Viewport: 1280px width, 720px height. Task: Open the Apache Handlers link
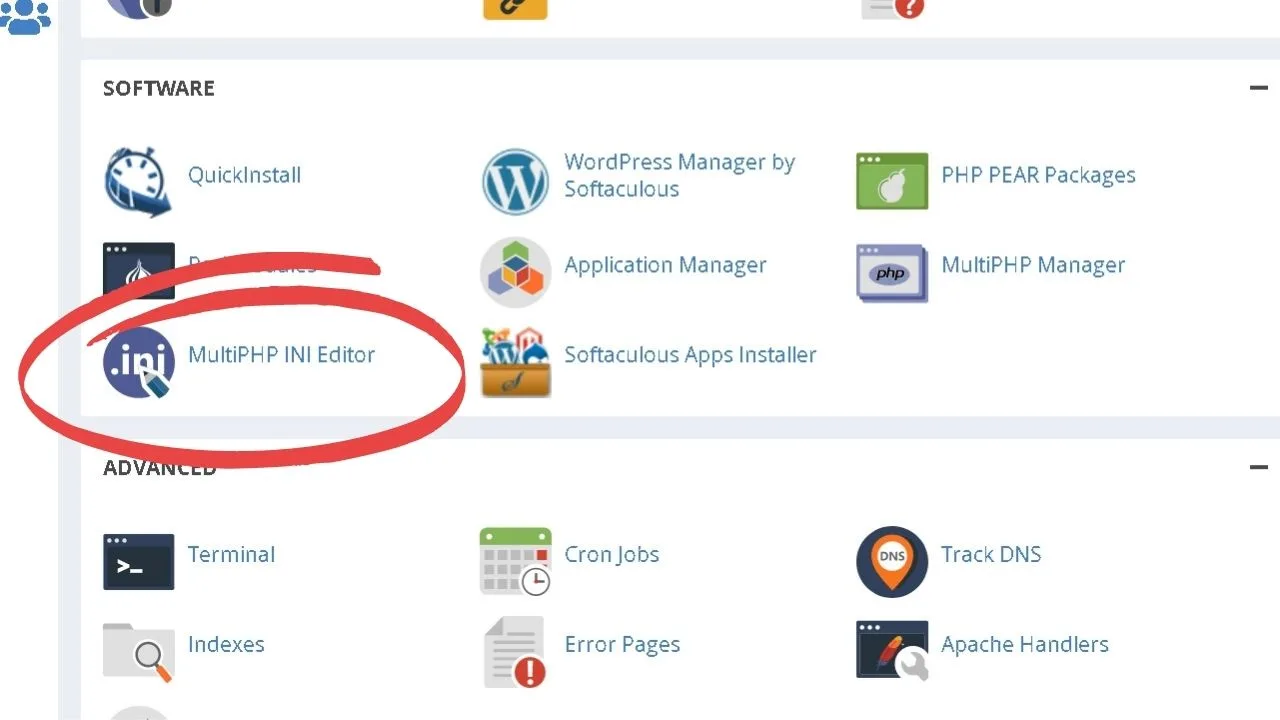(1025, 644)
